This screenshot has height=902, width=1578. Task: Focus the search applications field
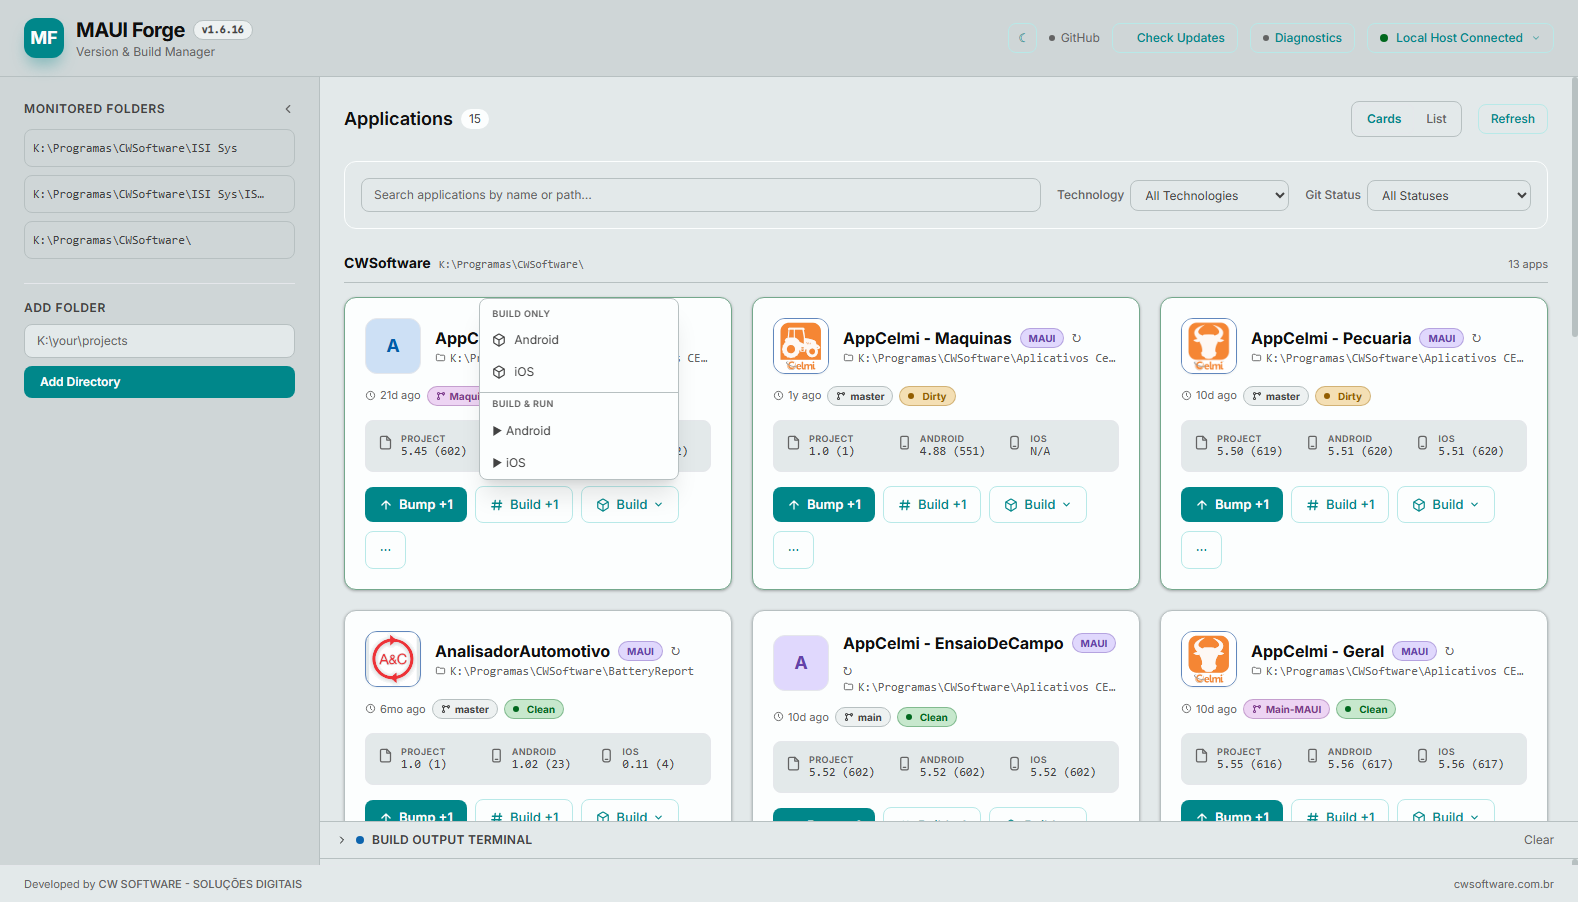pos(701,195)
